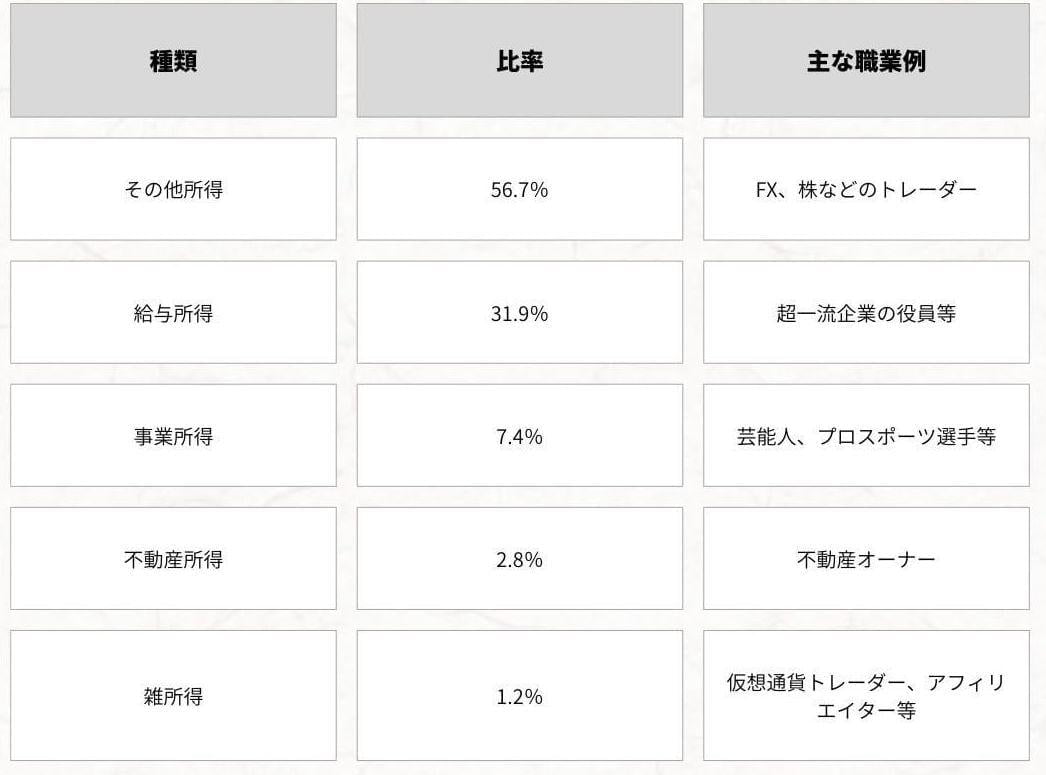
Task: Select the 主な職業例 column header
Action: pyautogui.click(x=866, y=61)
